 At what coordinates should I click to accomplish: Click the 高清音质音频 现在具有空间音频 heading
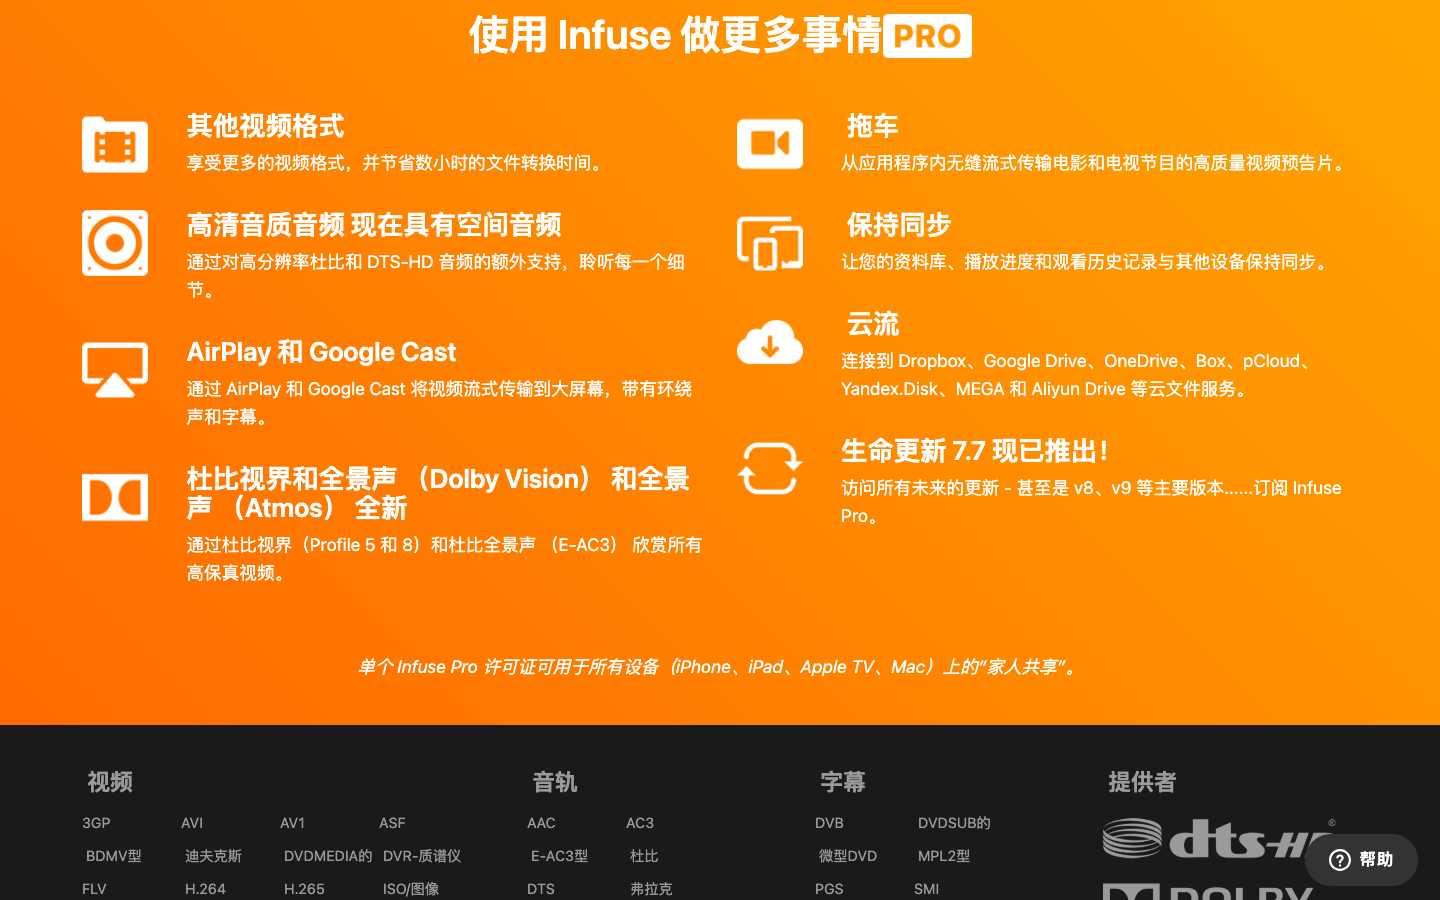click(x=374, y=225)
